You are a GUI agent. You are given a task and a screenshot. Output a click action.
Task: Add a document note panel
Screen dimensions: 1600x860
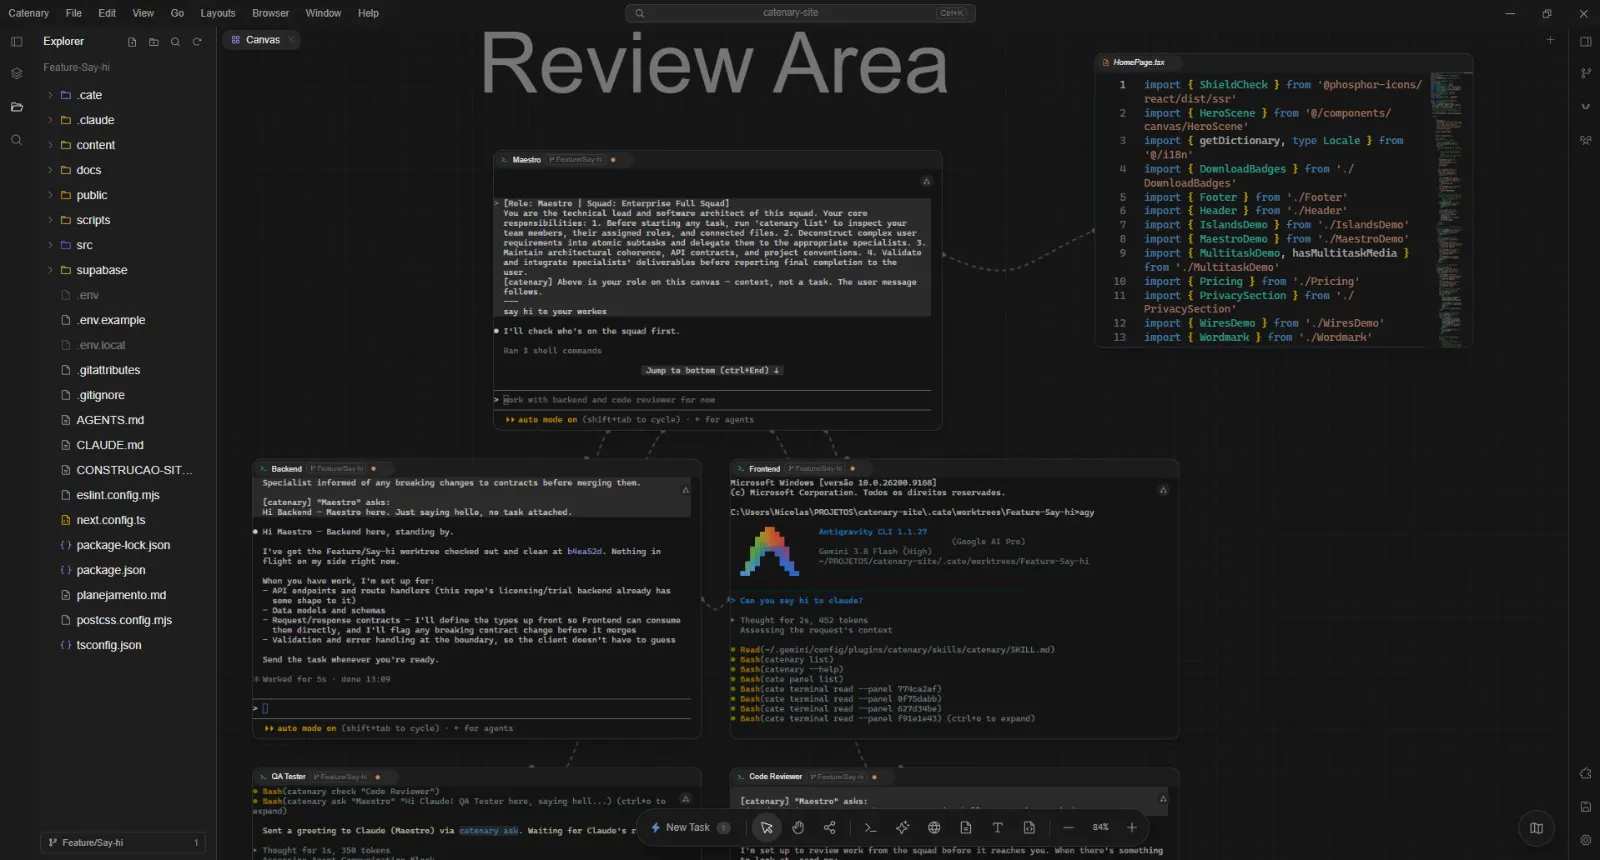[966, 828]
